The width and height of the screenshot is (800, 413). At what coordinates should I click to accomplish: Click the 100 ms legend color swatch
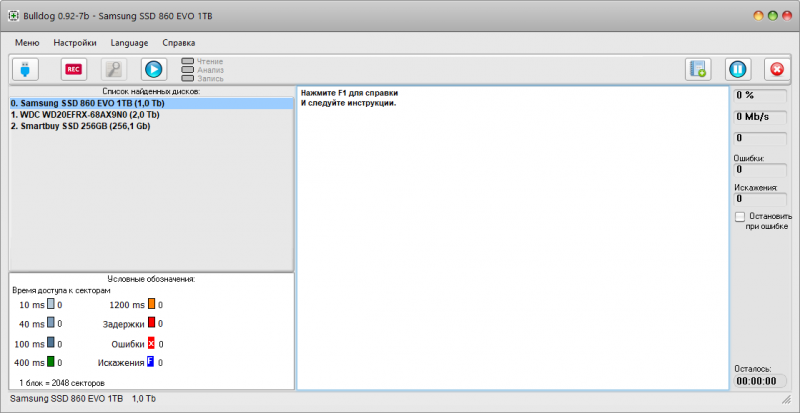pos(51,343)
